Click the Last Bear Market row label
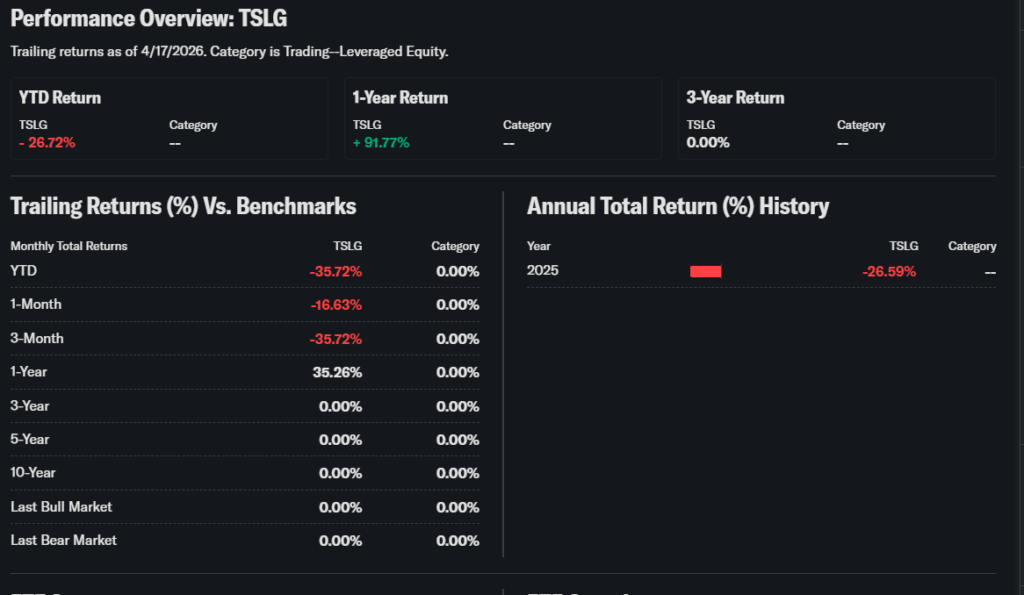 point(63,540)
